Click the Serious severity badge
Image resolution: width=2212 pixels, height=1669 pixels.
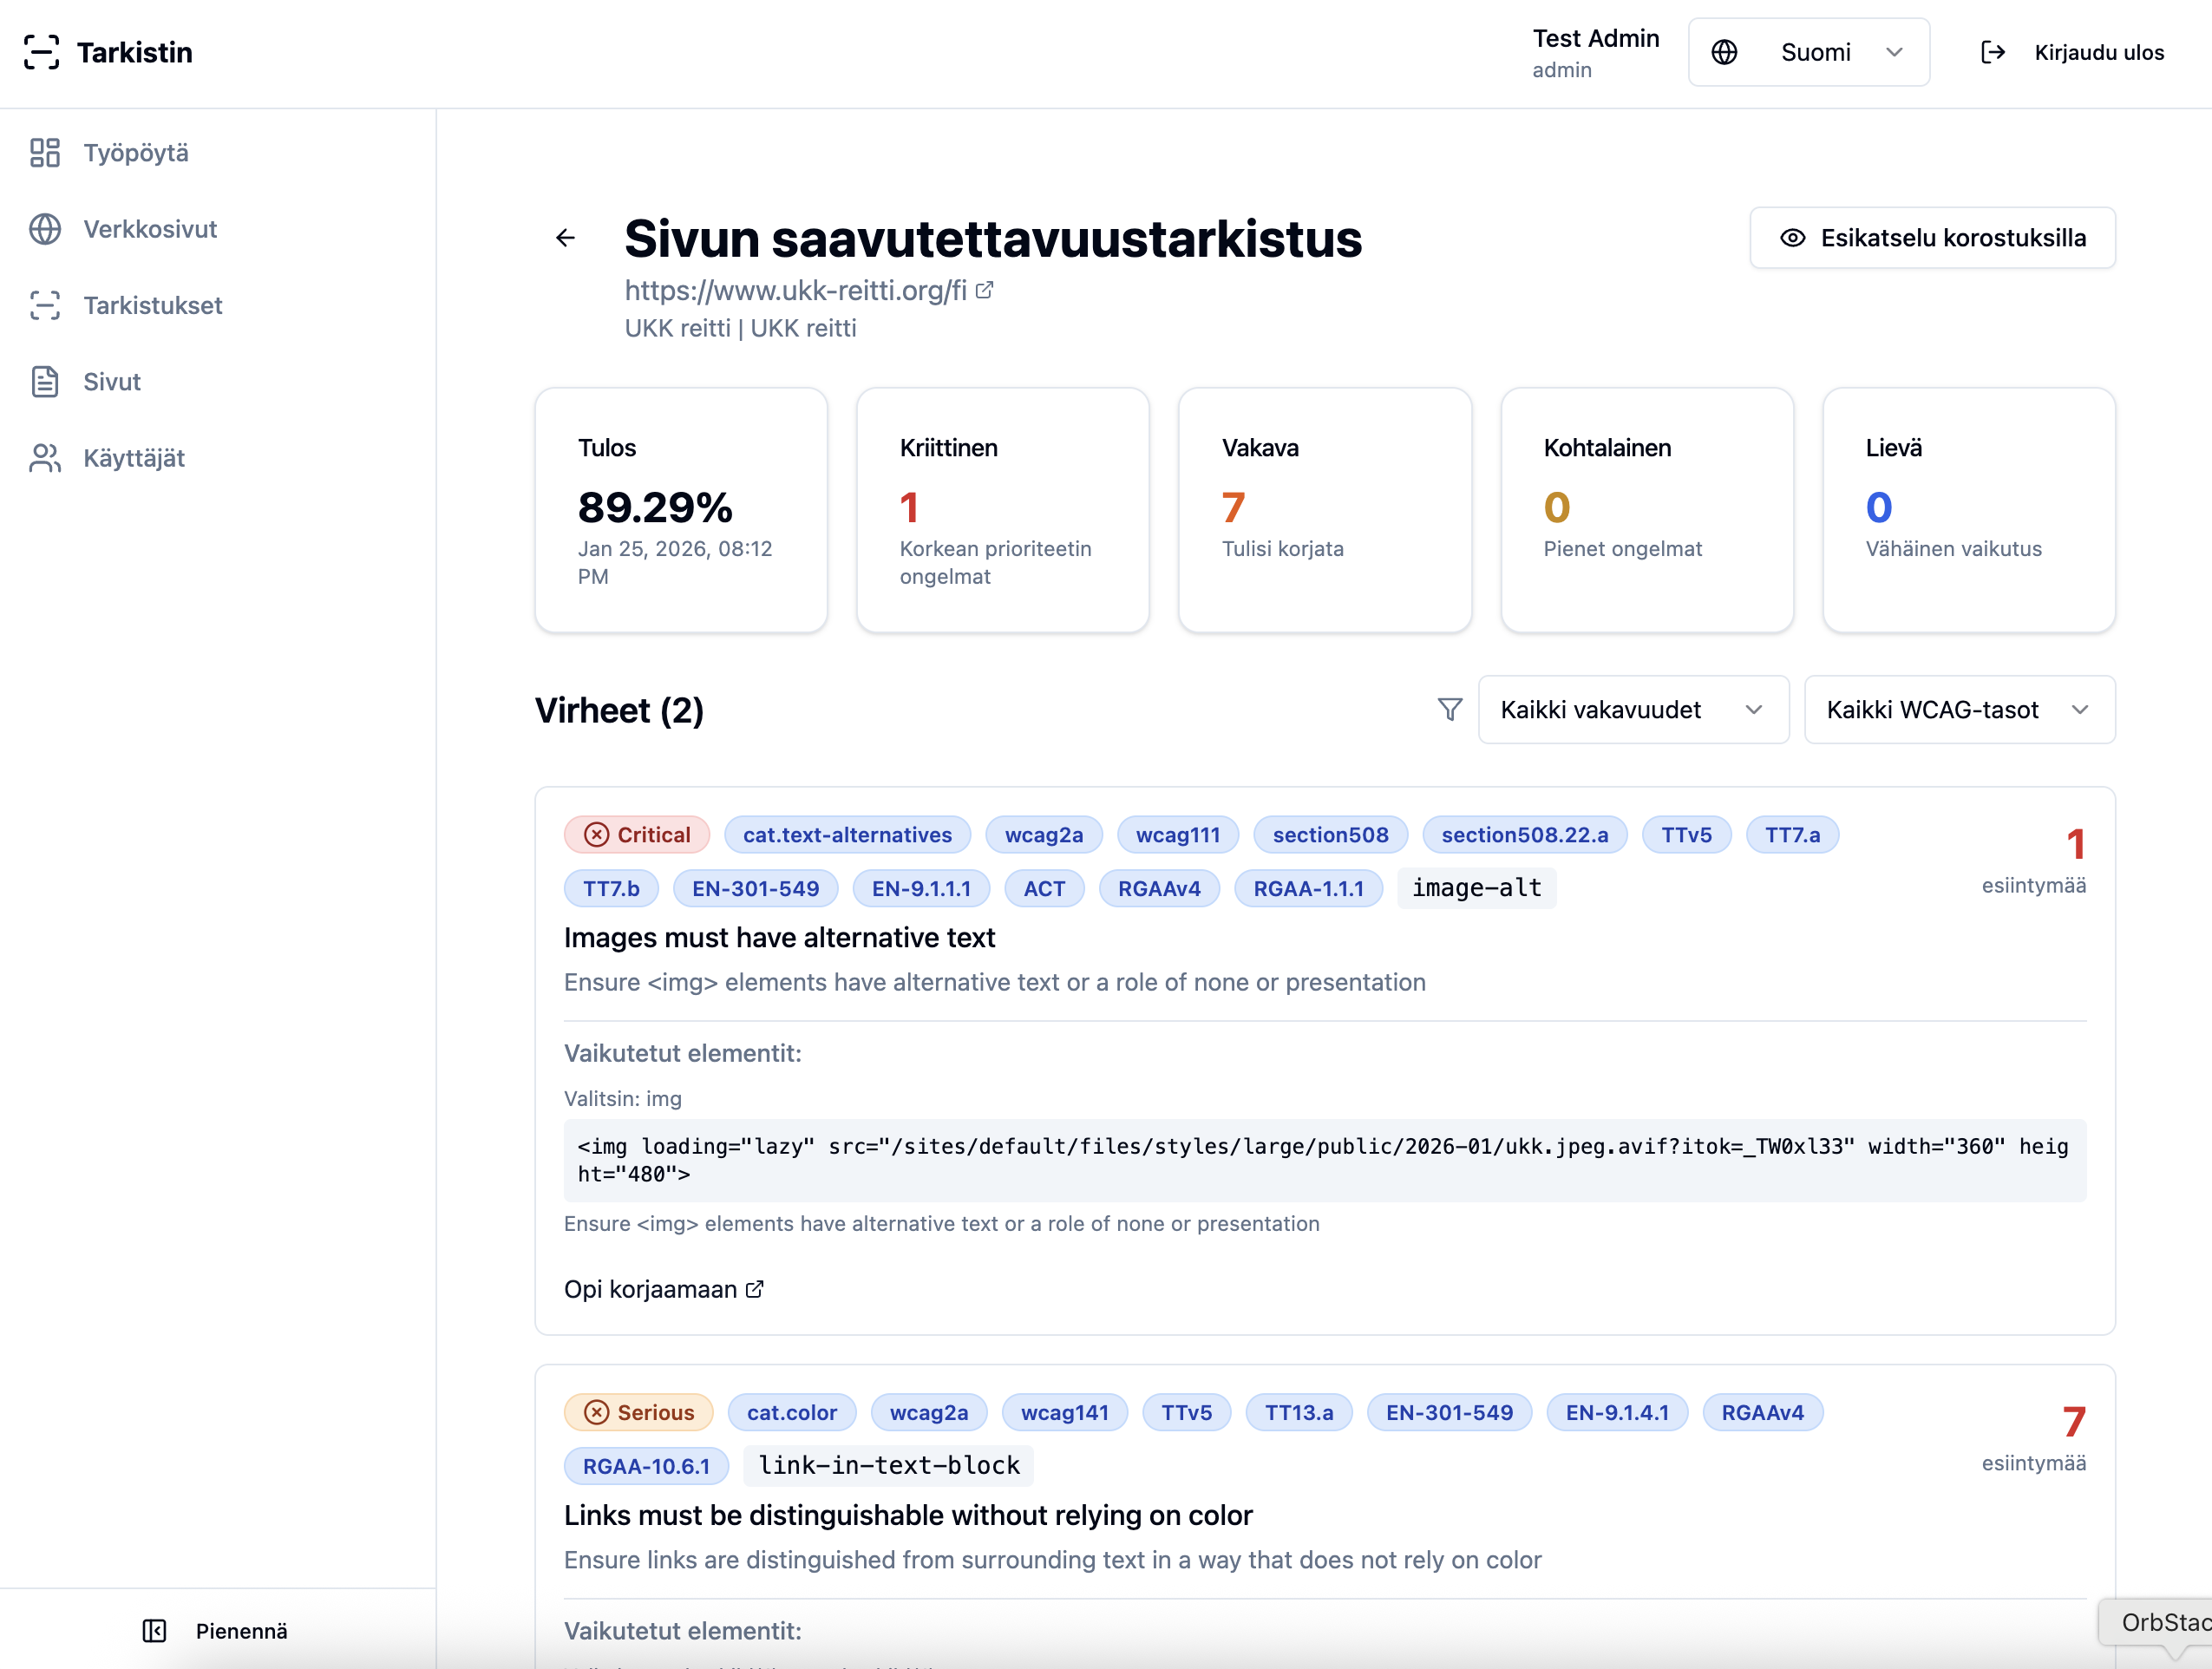coord(639,1412)
